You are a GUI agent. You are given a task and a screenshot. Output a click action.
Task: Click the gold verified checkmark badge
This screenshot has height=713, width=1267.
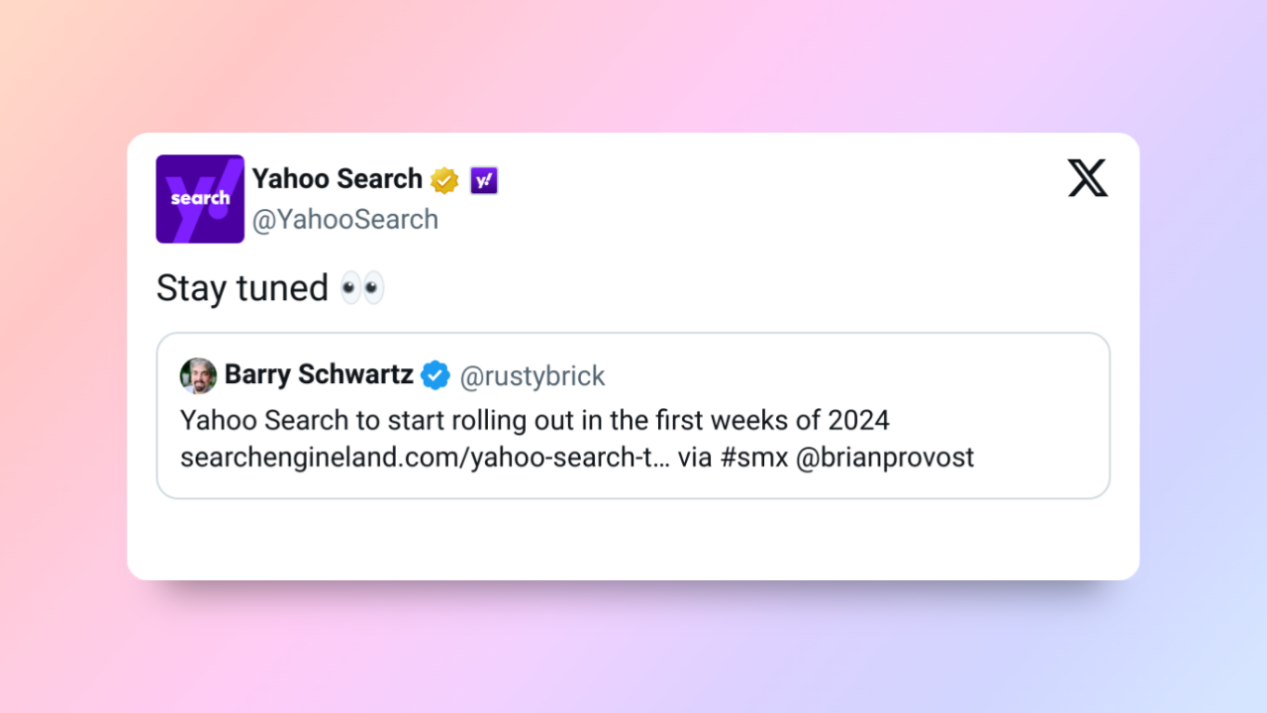pyautogui.click(x=444, y=180)
